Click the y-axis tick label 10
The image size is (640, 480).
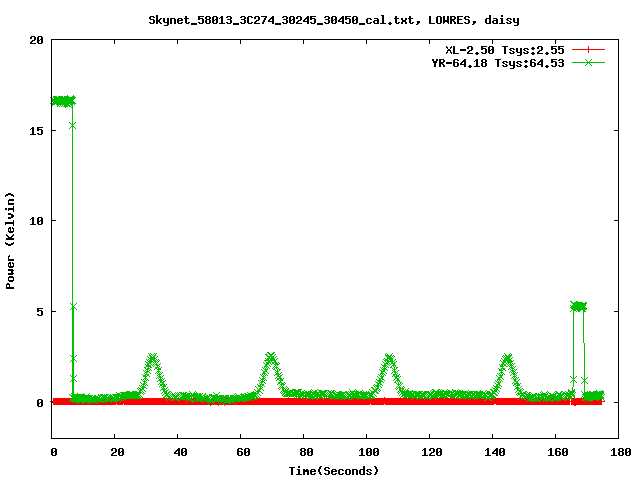pos(36,221)
